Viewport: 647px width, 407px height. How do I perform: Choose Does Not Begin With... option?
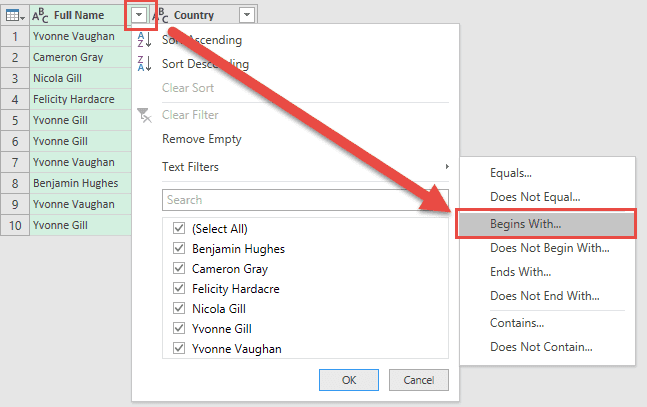[x=550, y=248]
